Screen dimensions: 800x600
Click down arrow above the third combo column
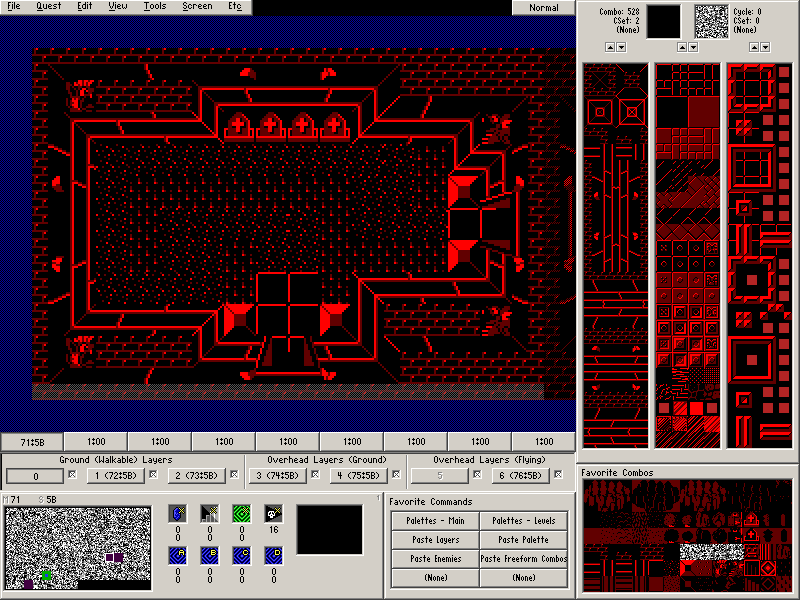765,47
